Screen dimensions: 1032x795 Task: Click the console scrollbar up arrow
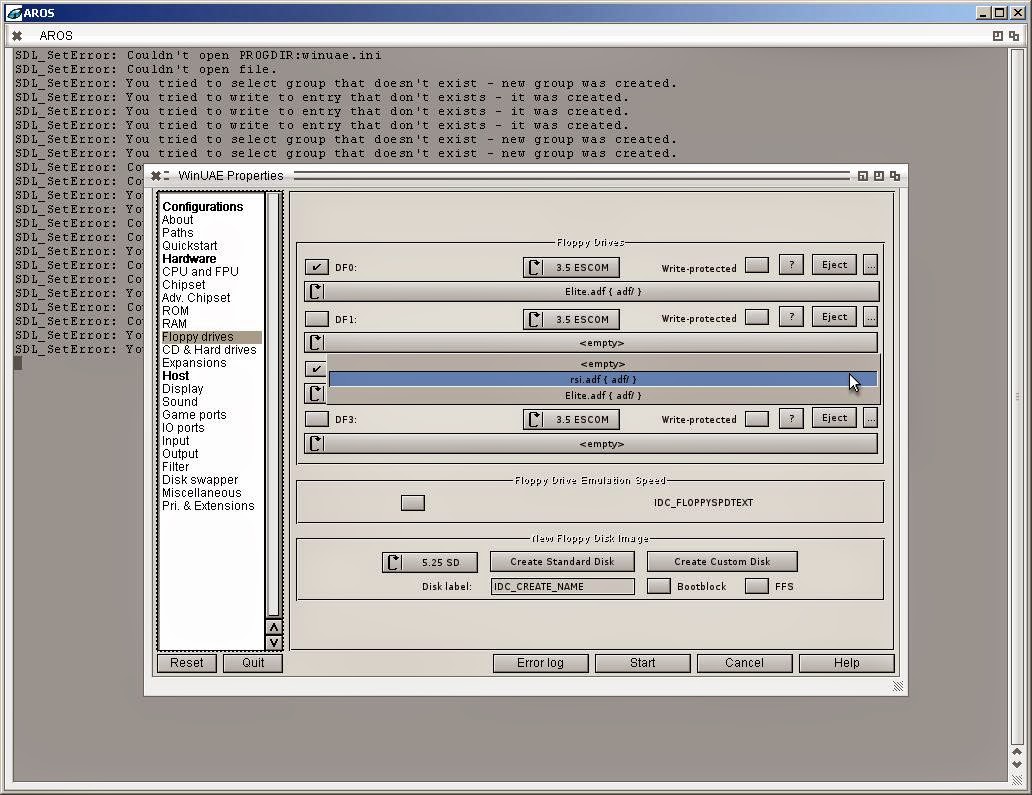tap(1018, 752)
